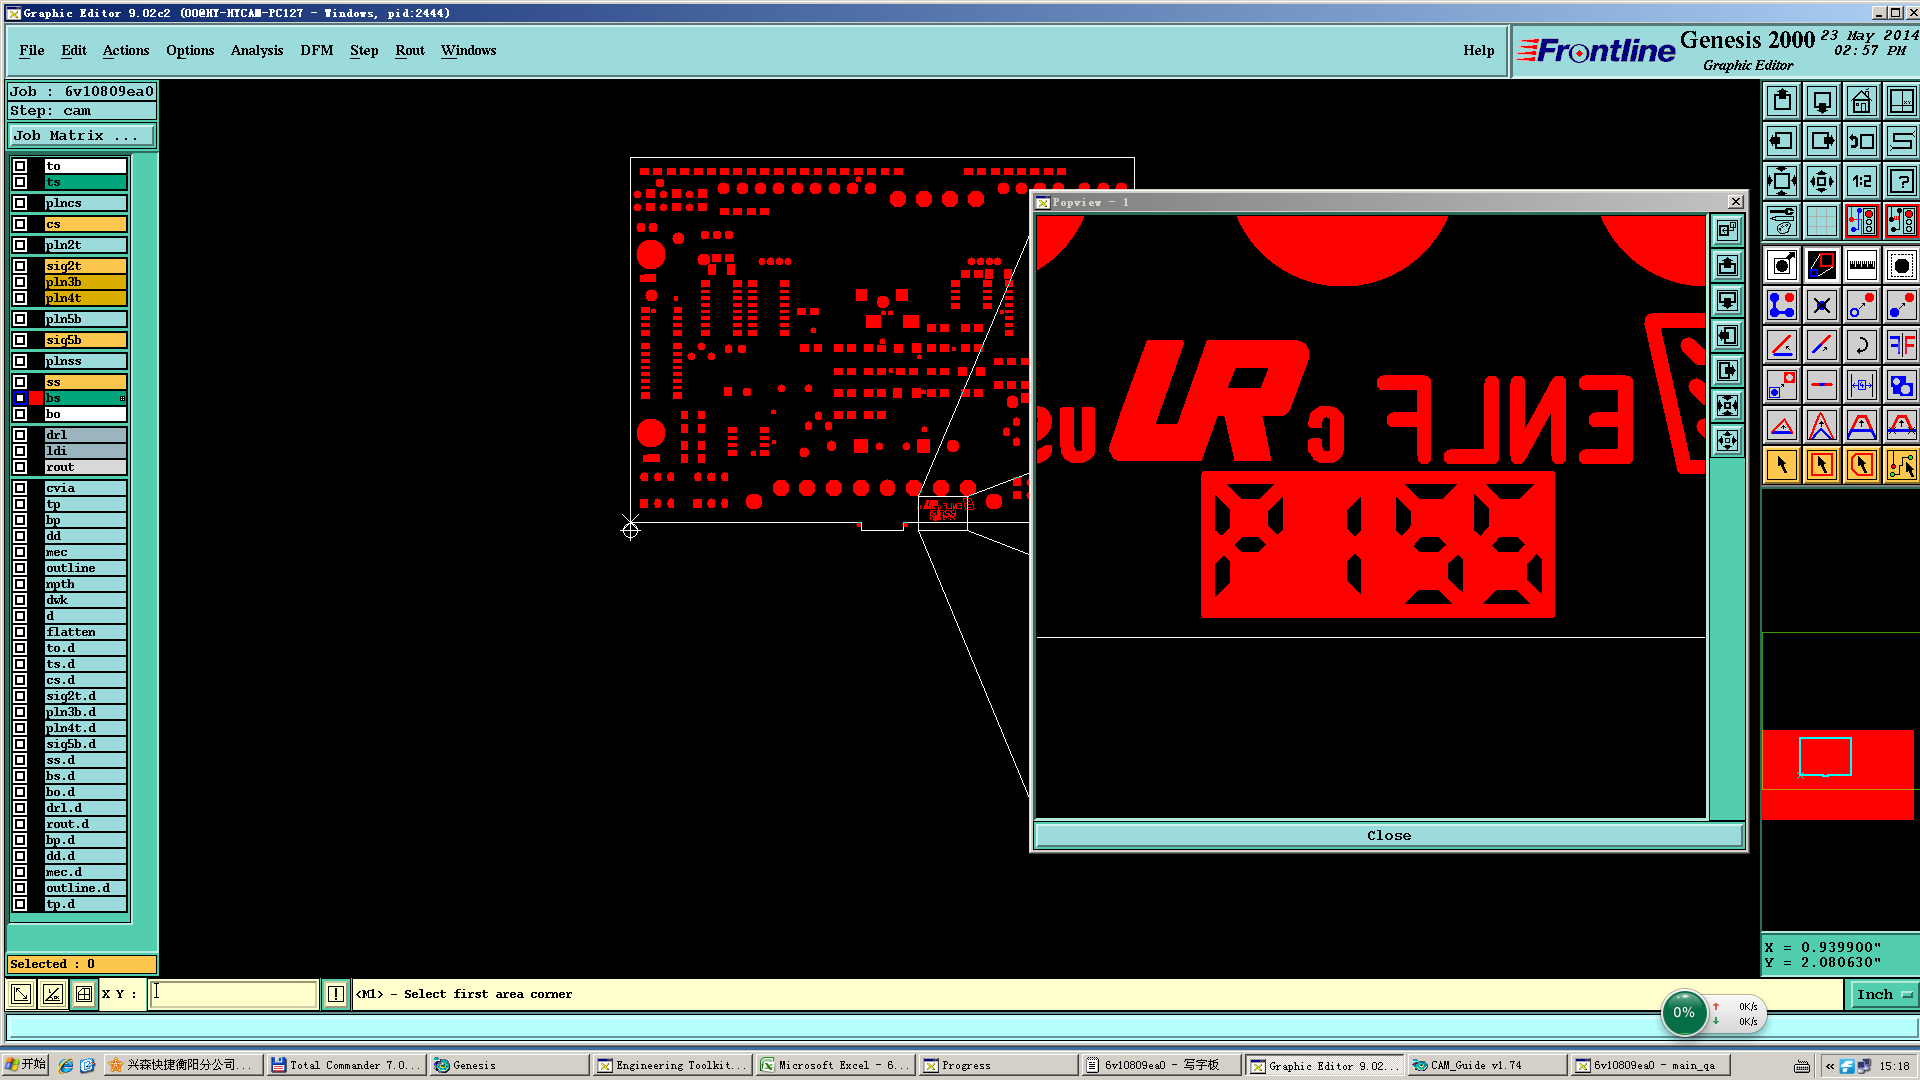Click the Close button in Popview
The image size is (1920, 1080).
tap(1388, 835)
